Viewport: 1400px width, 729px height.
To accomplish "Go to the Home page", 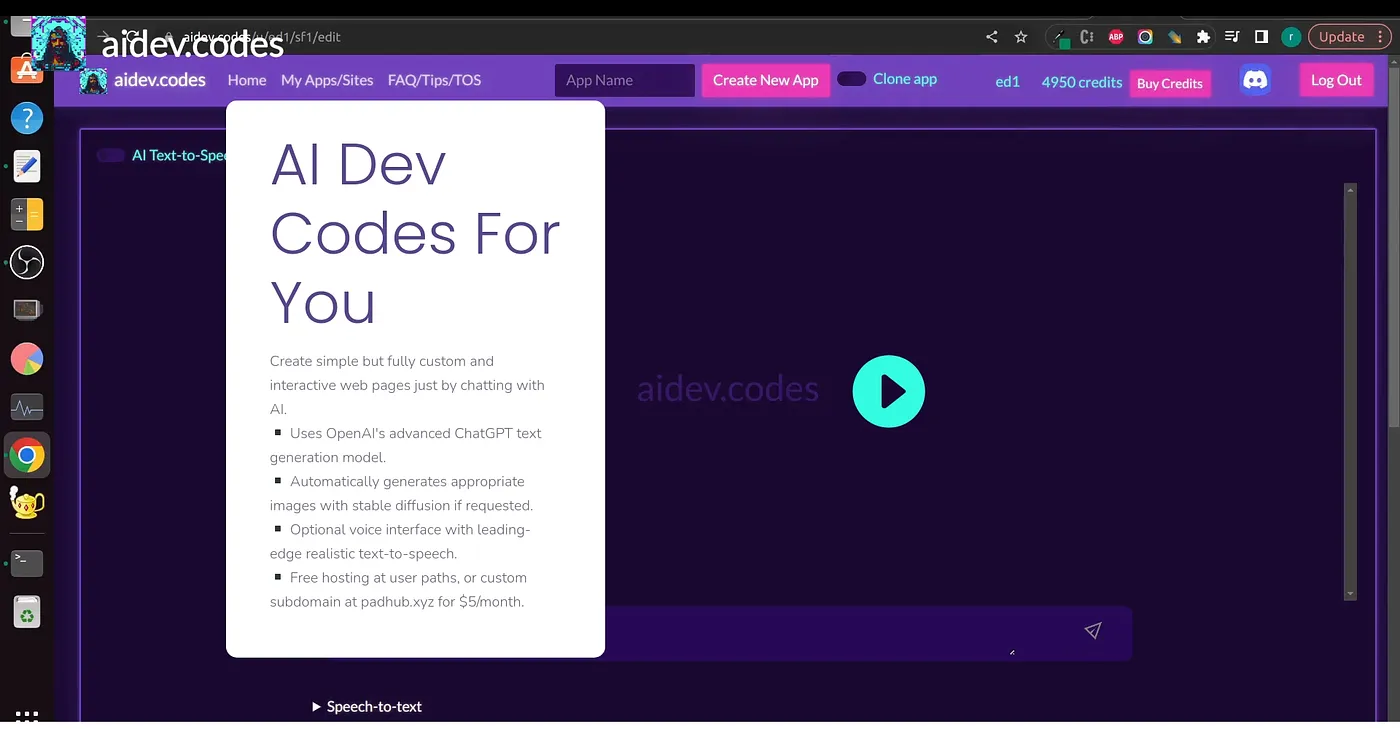I will click(x=247, y=80).
